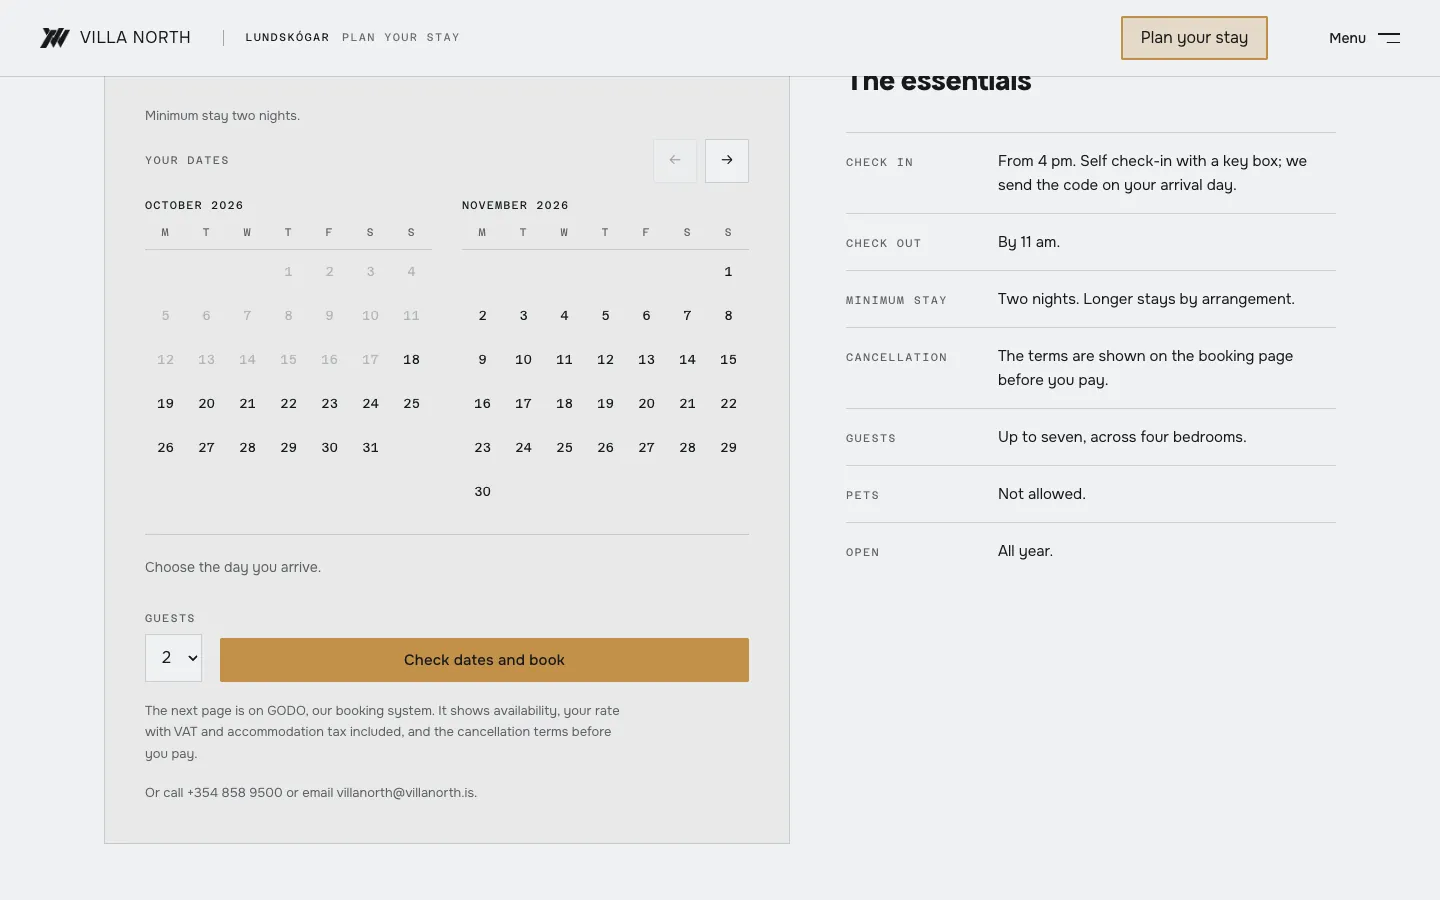The width and height of the screenshot is (1440, 900).
Task: Pick October 29 on the calendar
Action: pyautogui.click(x=288, y=448)
